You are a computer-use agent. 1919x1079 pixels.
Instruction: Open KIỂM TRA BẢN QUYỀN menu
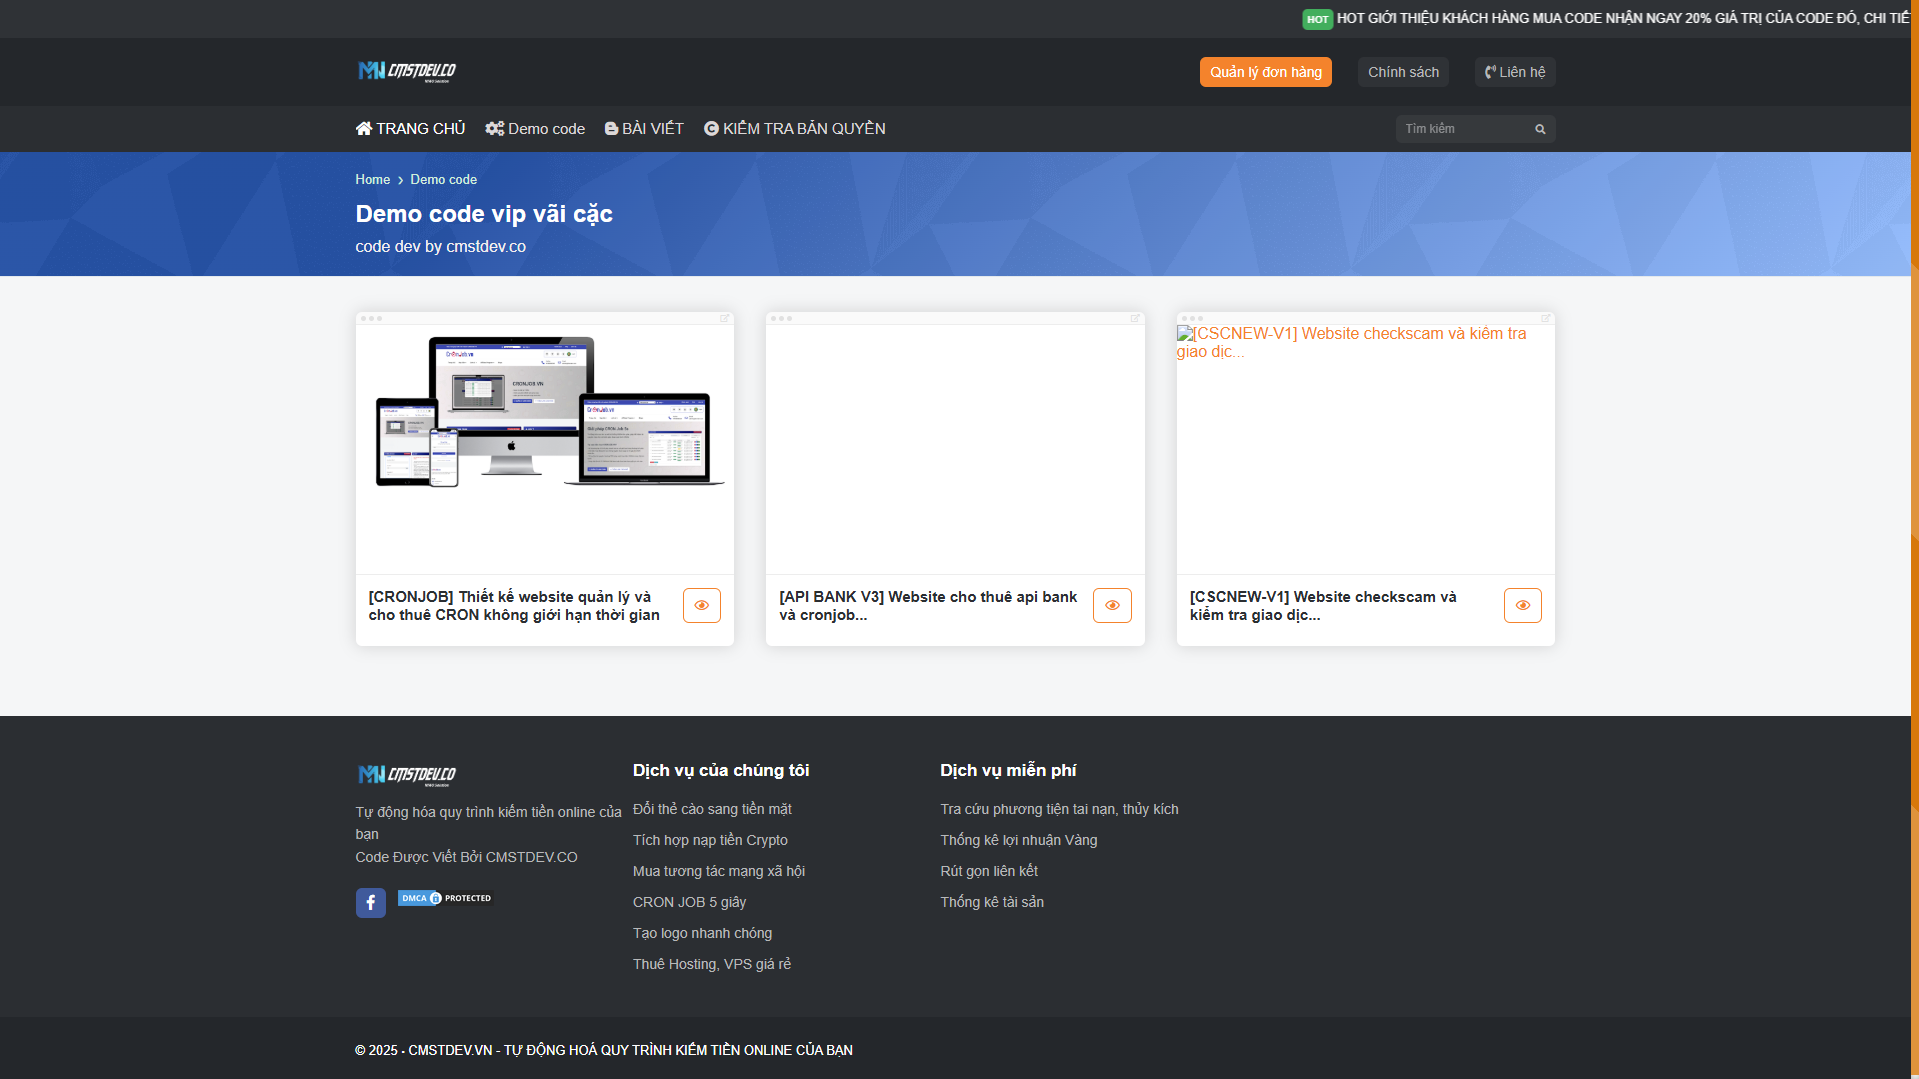[x=794, y=129]
